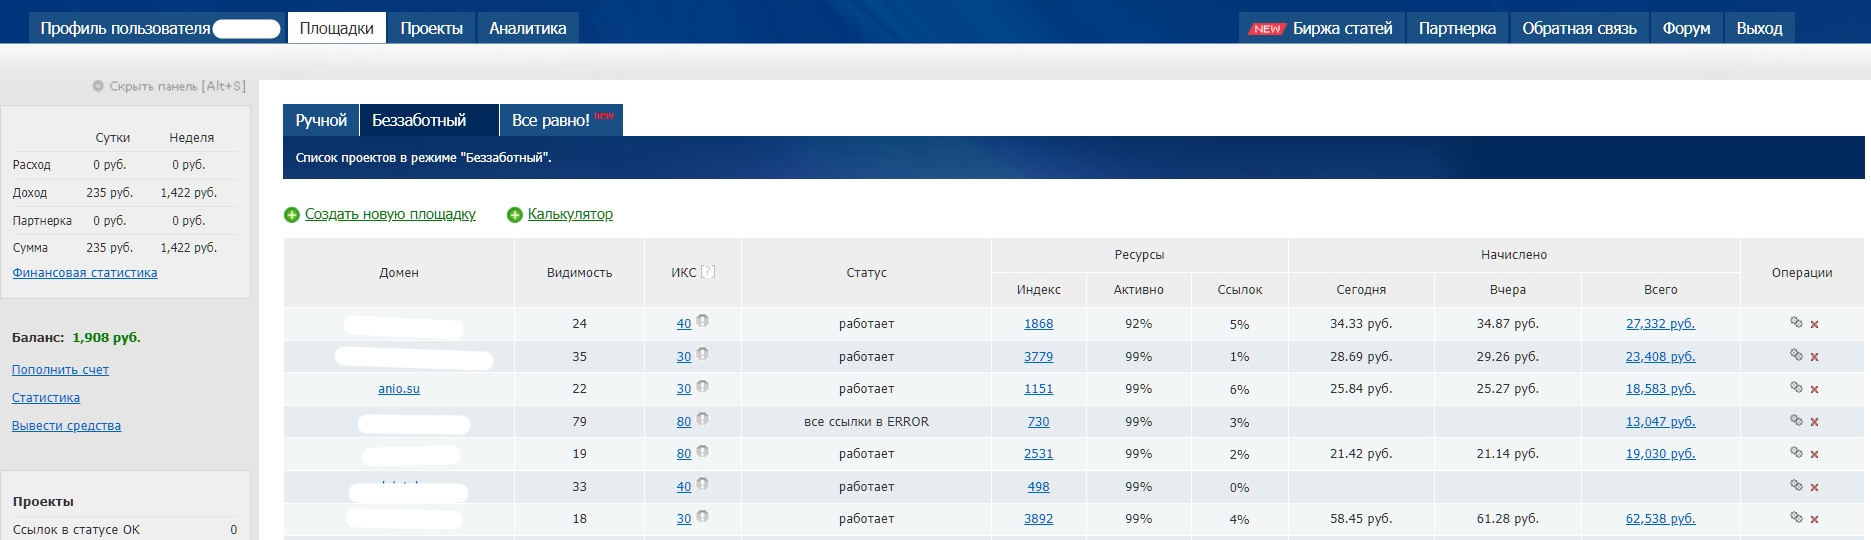Click Вывести средства in the balance panel
This screenshot has width=1871, height=540.
[x=66, y=426]
